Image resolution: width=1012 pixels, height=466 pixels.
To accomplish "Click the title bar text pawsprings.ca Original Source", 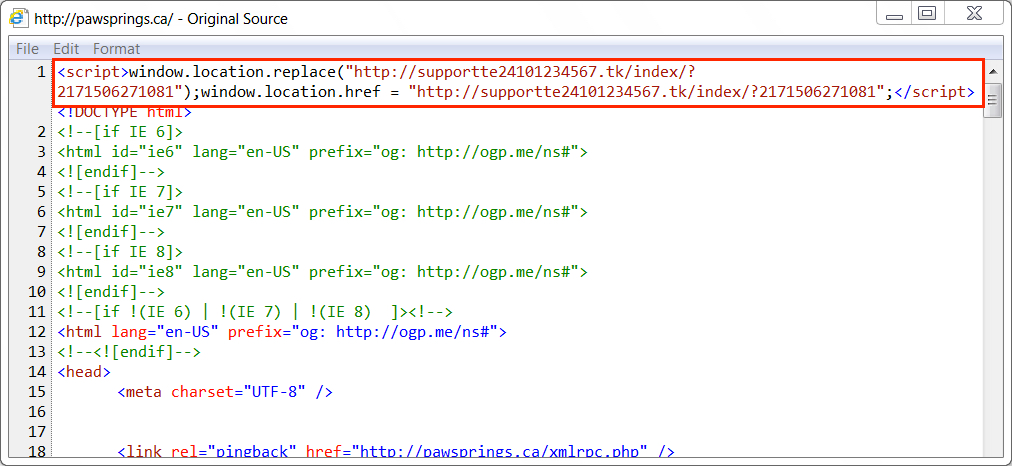I will point(161,19).
